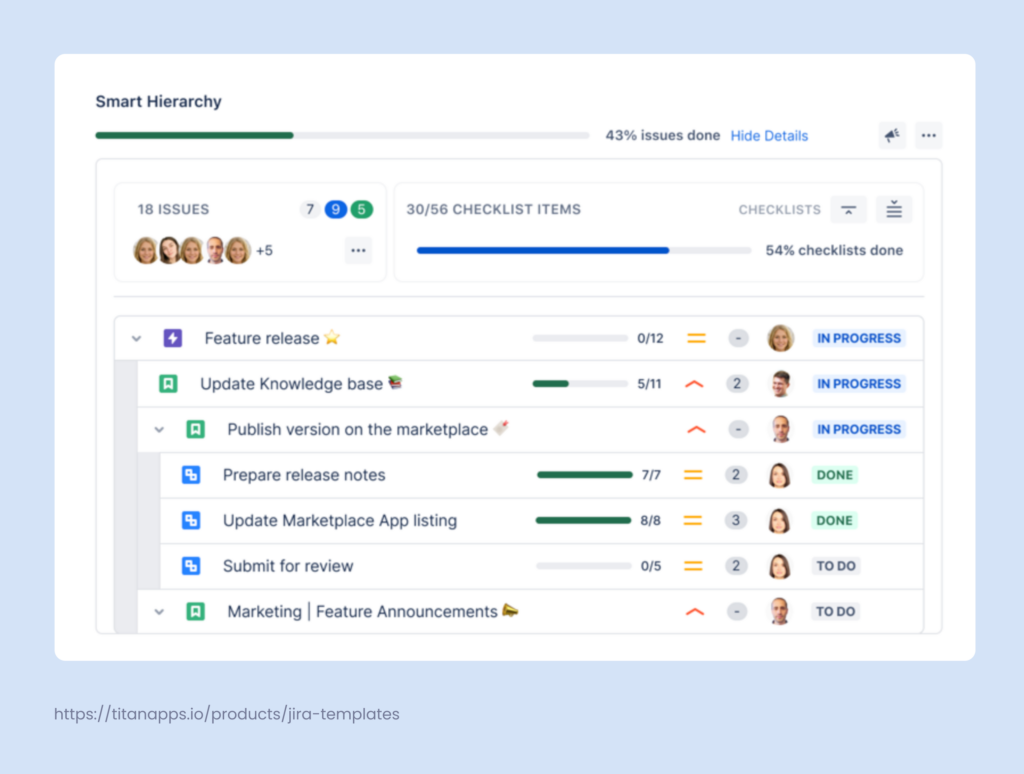Click the expand-all checklists icon
The width and height of the screenshot is (1024, 774).
tap(893, 209)
